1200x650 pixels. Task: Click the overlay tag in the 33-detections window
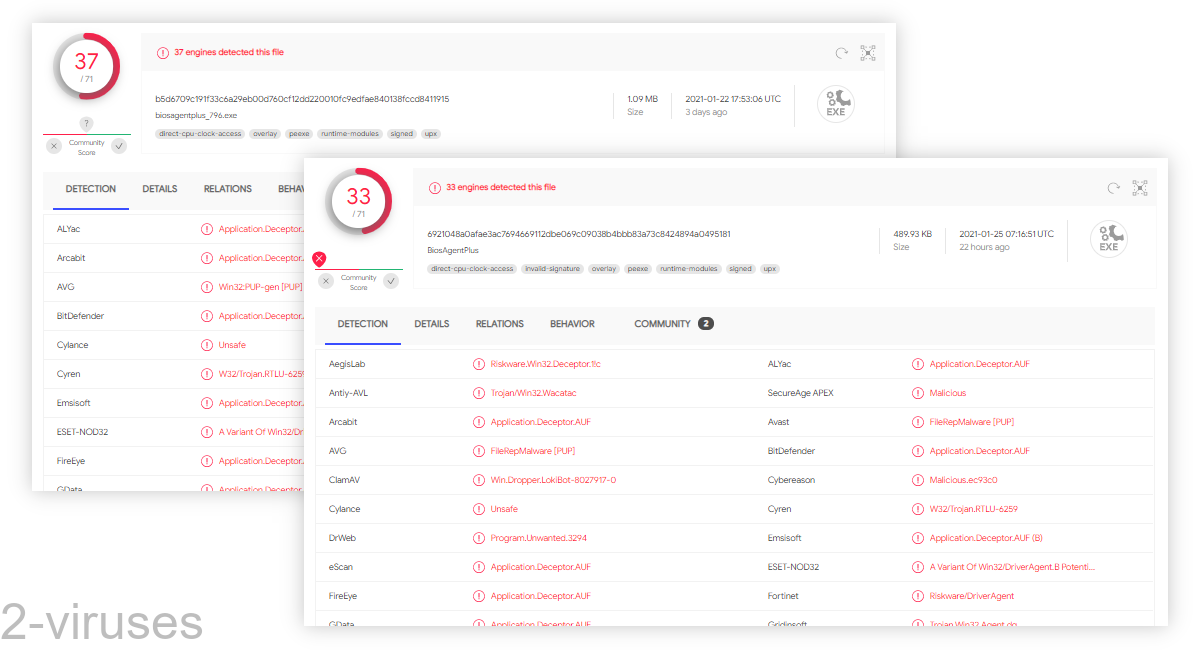pos(603,269)
